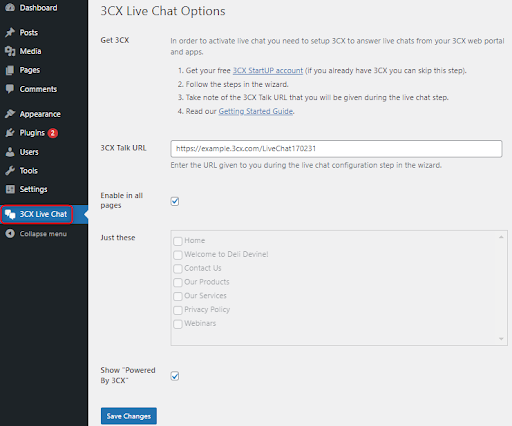Click the pages list scroll up arrow
The image size is (512, 426).
pos(501,237)
